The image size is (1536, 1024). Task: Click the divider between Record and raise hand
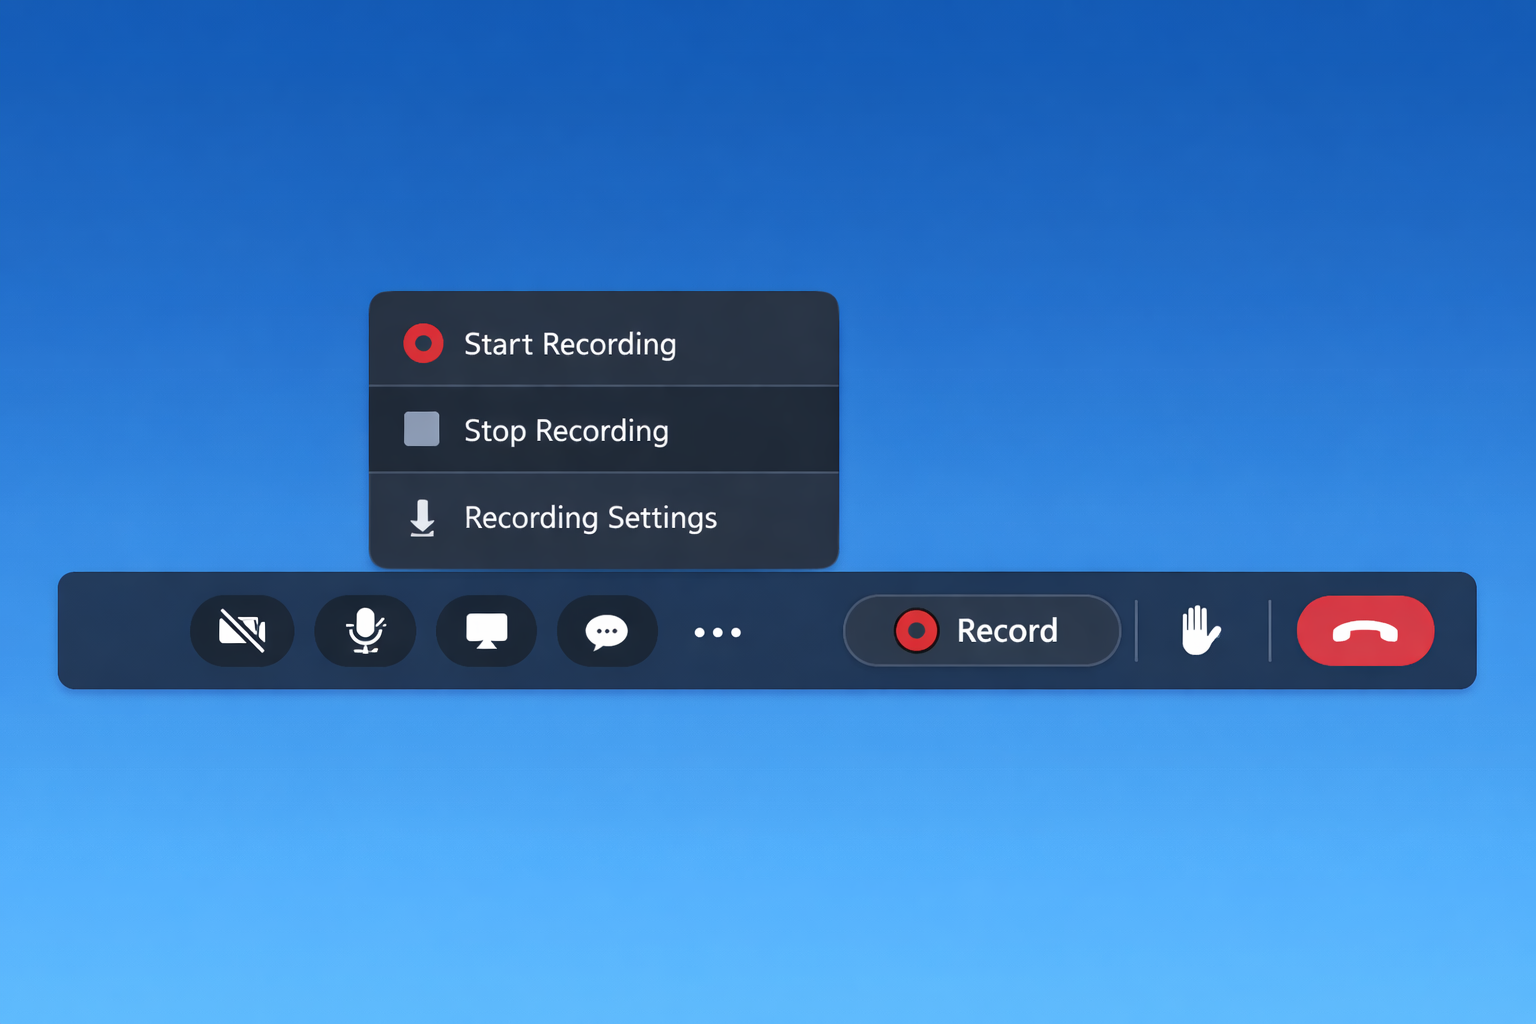(1137, 631)
